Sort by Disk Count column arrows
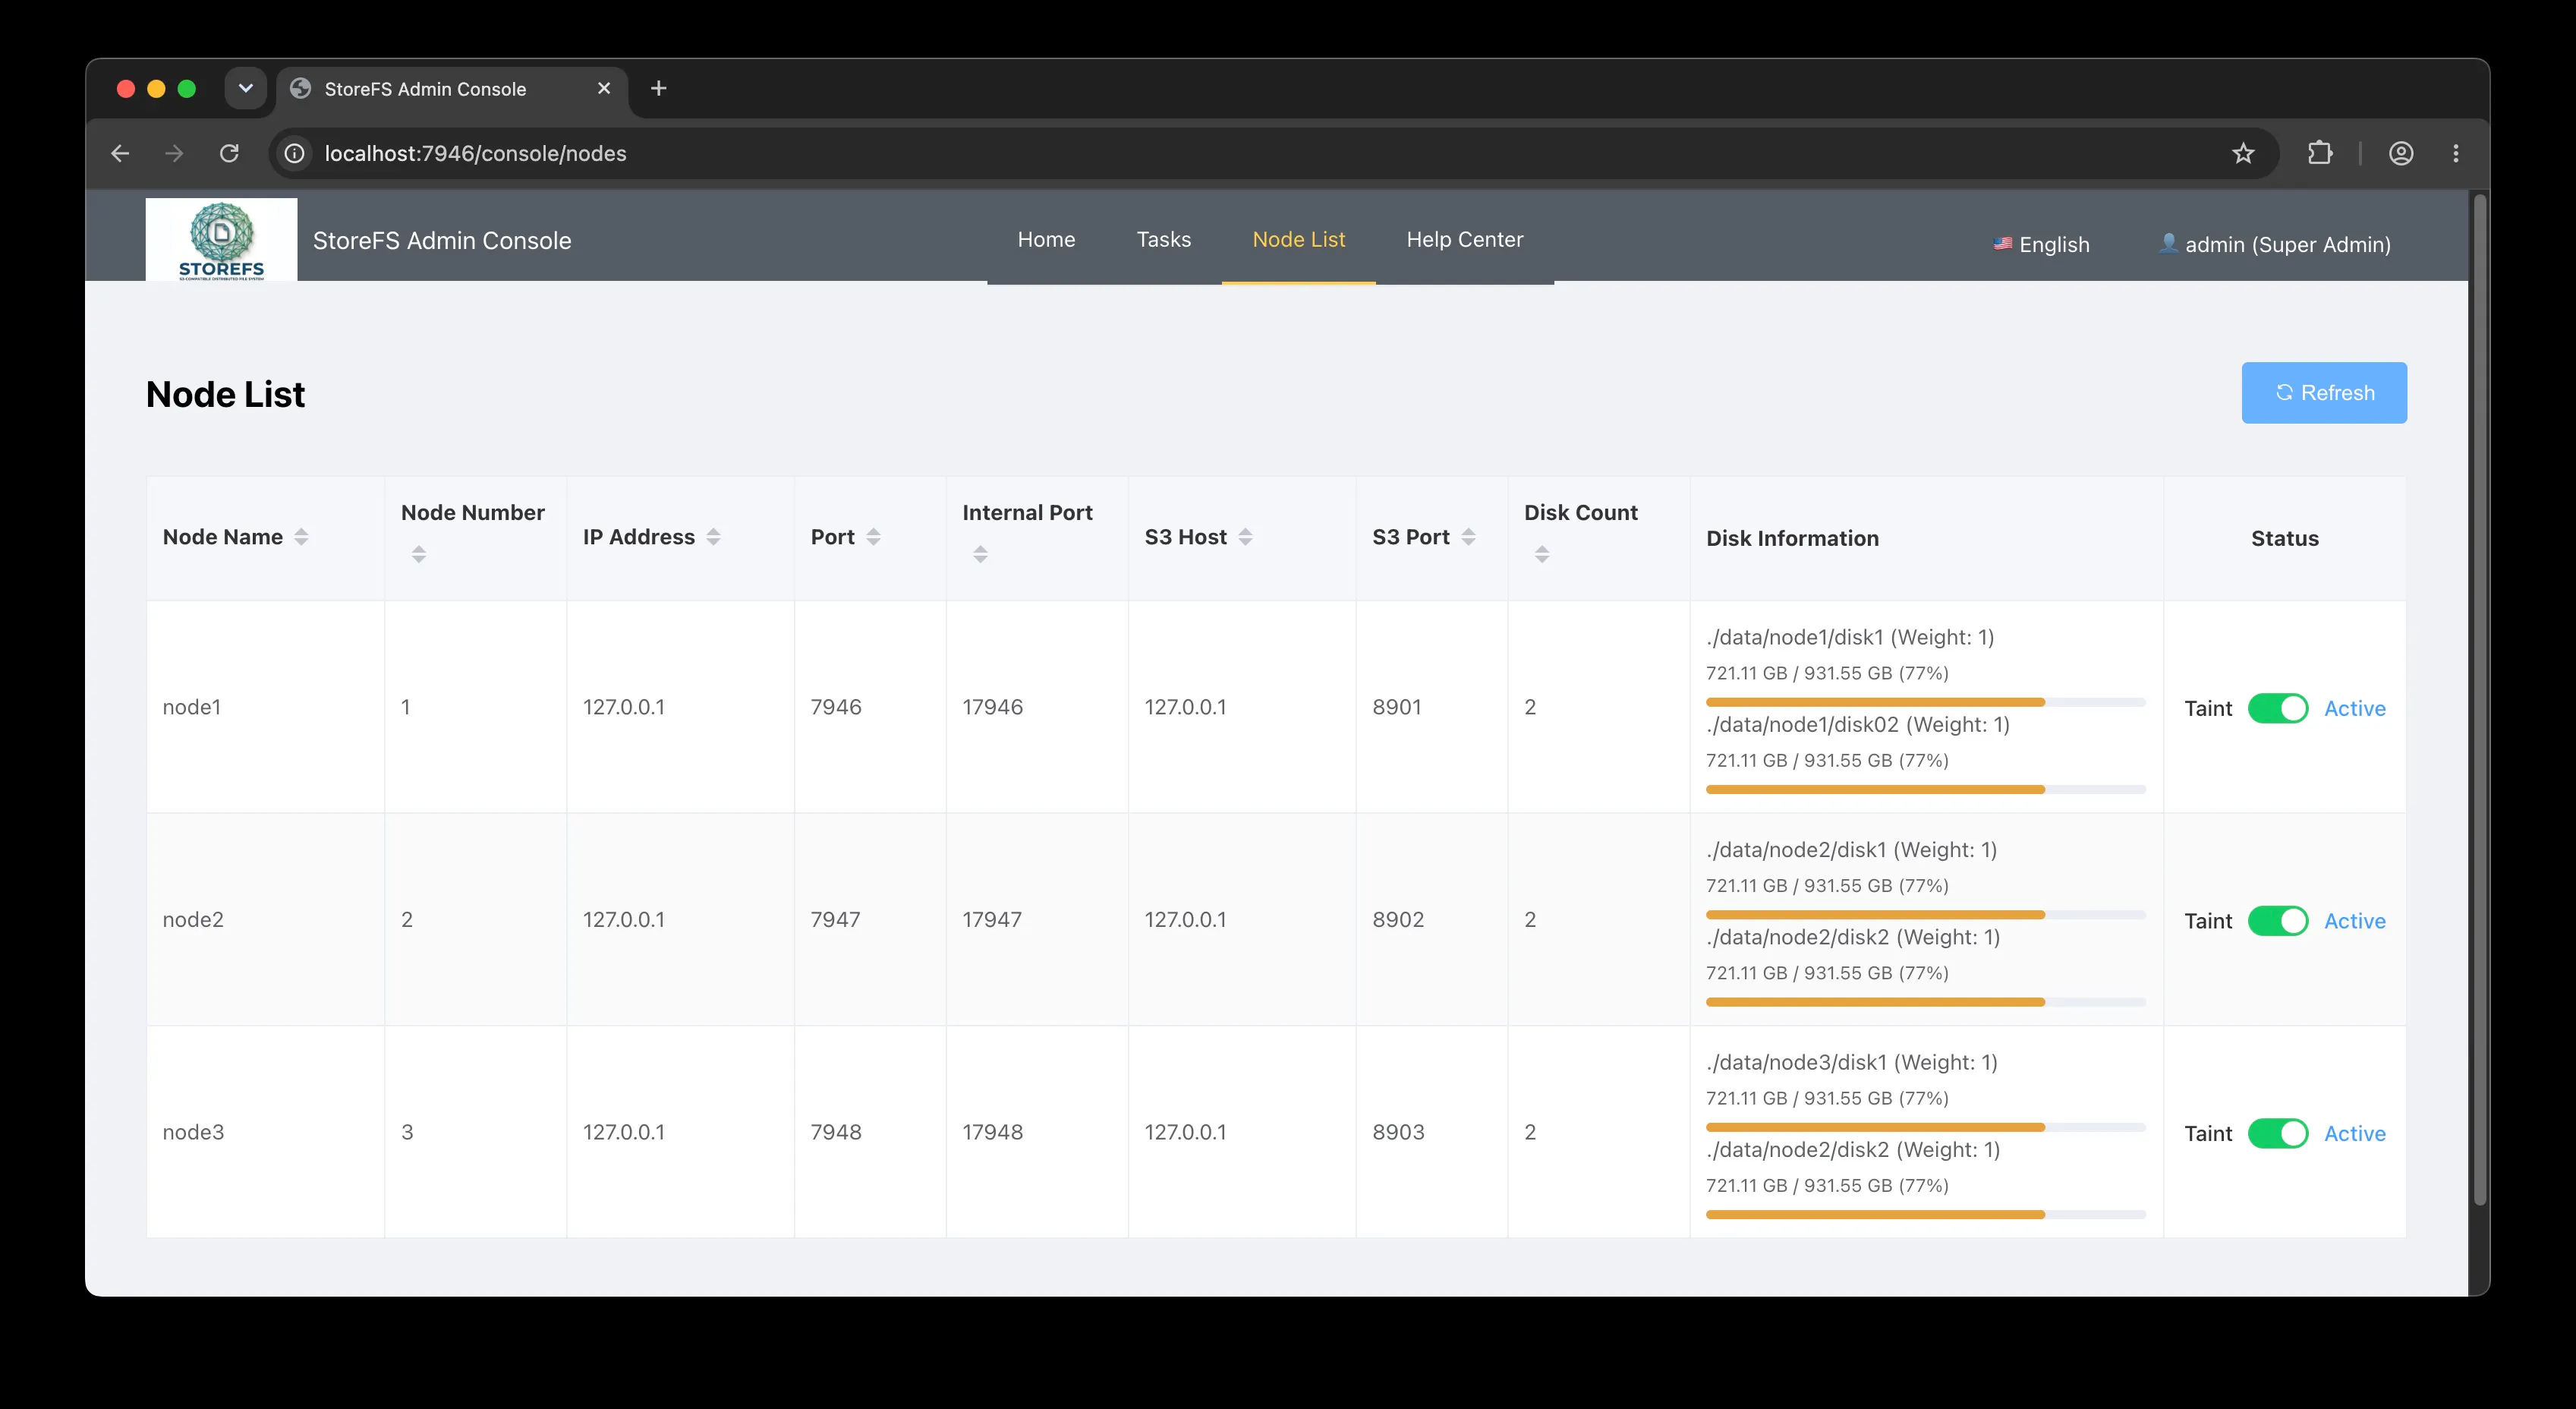 [x=1542, y=554]
